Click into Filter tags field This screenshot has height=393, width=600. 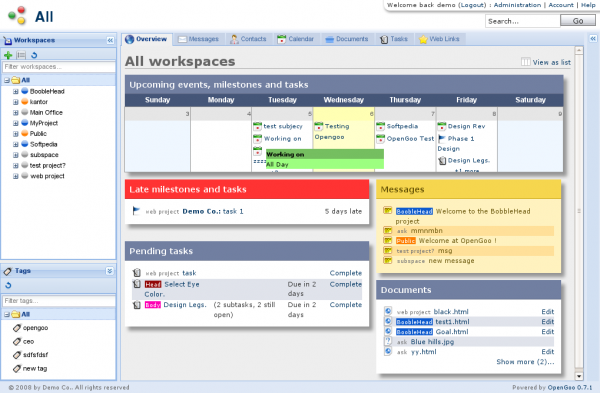click(59, 301)
